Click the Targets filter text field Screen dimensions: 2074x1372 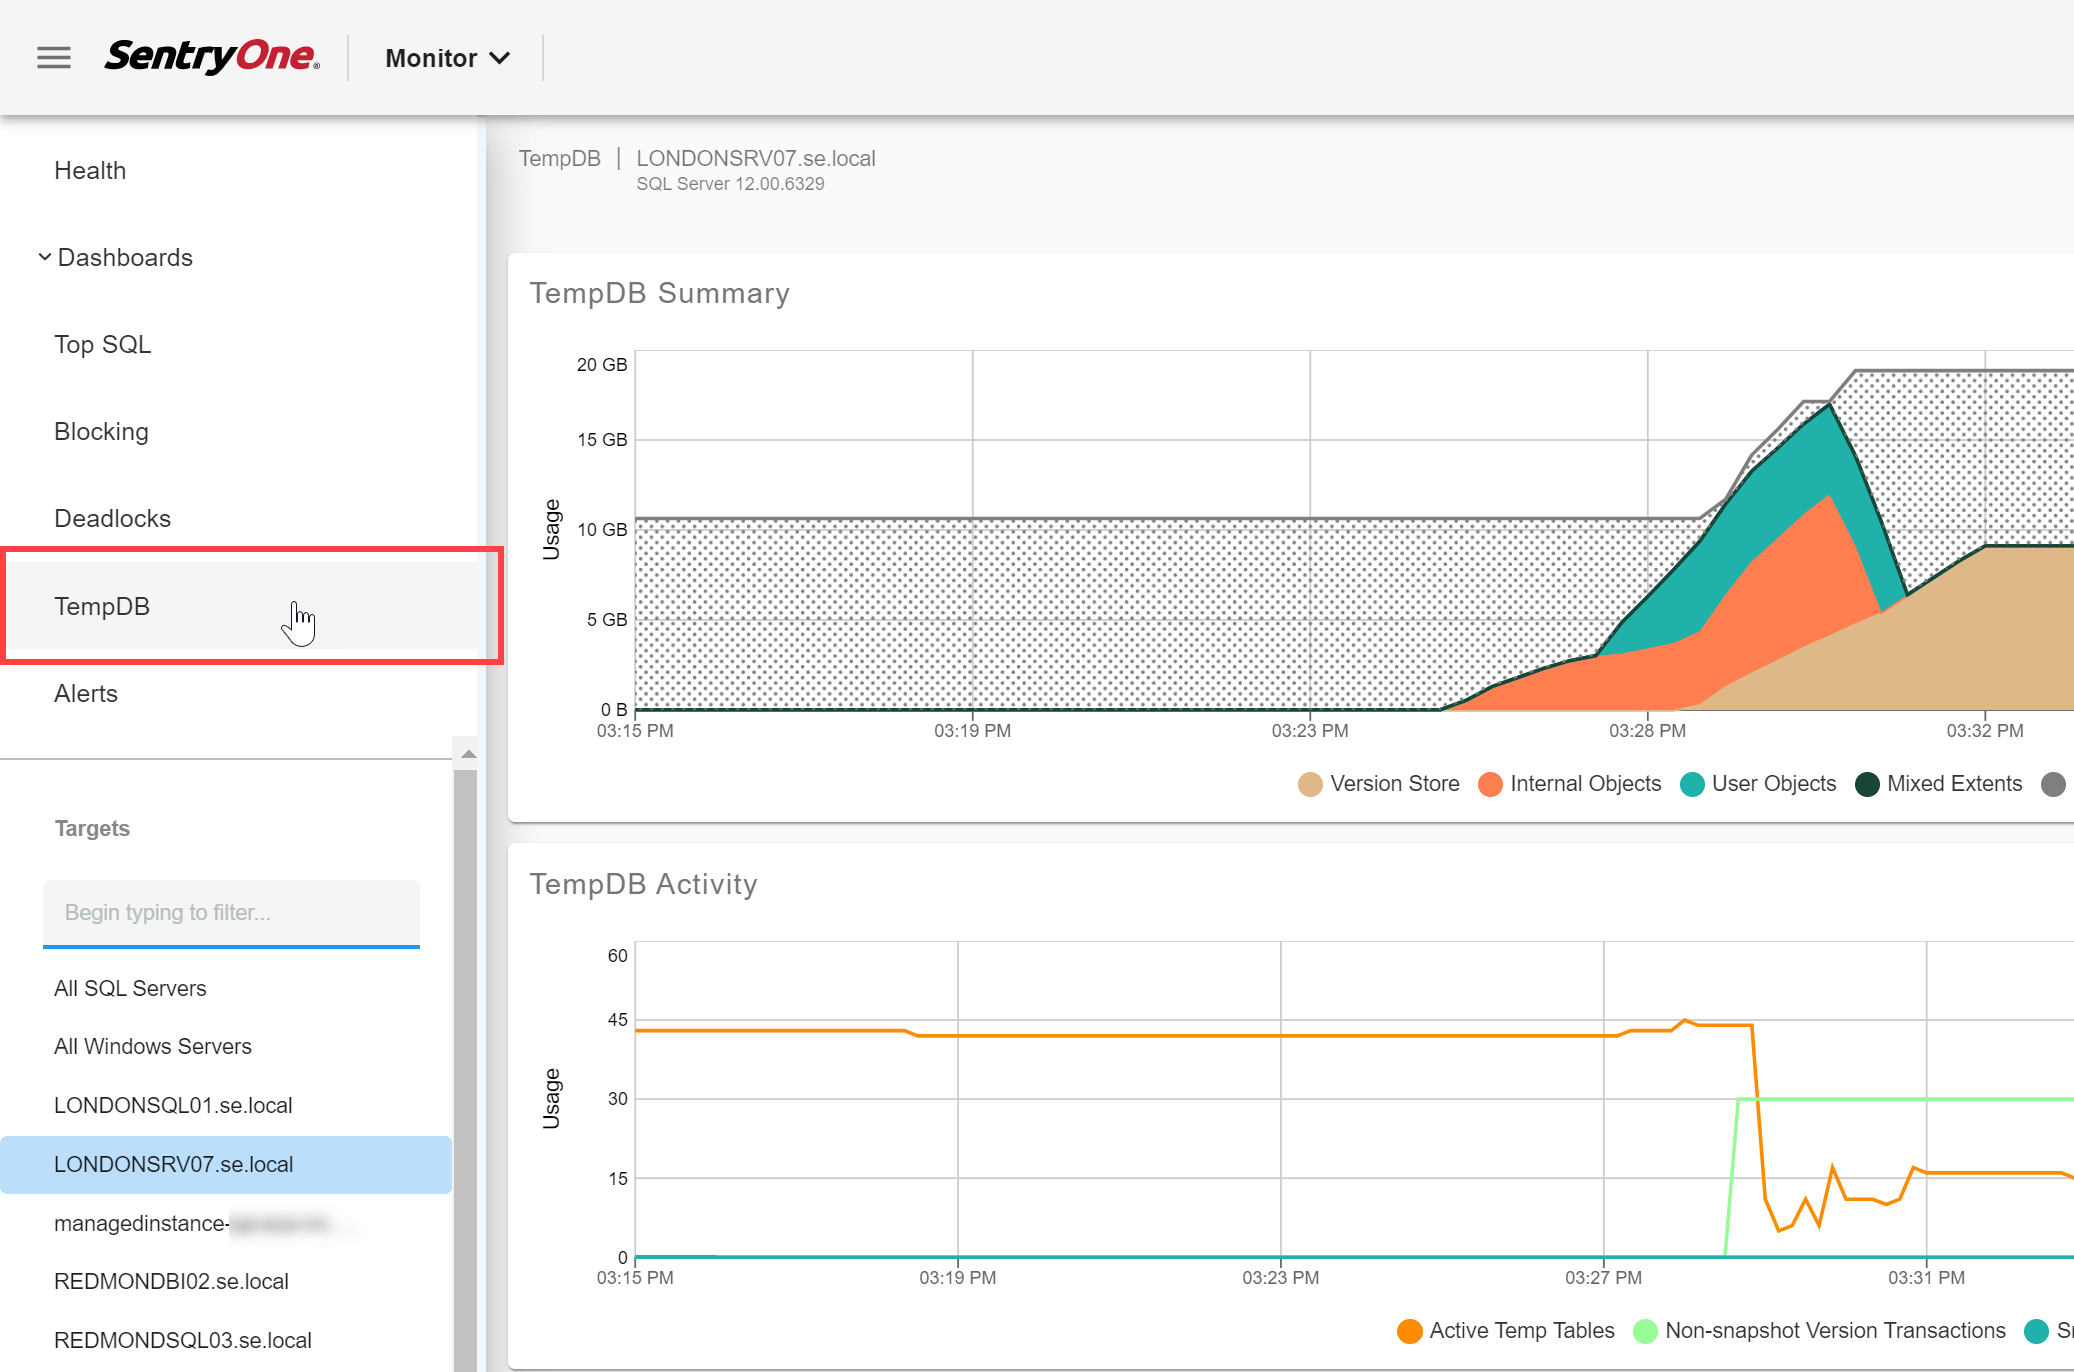coord(231,912)
